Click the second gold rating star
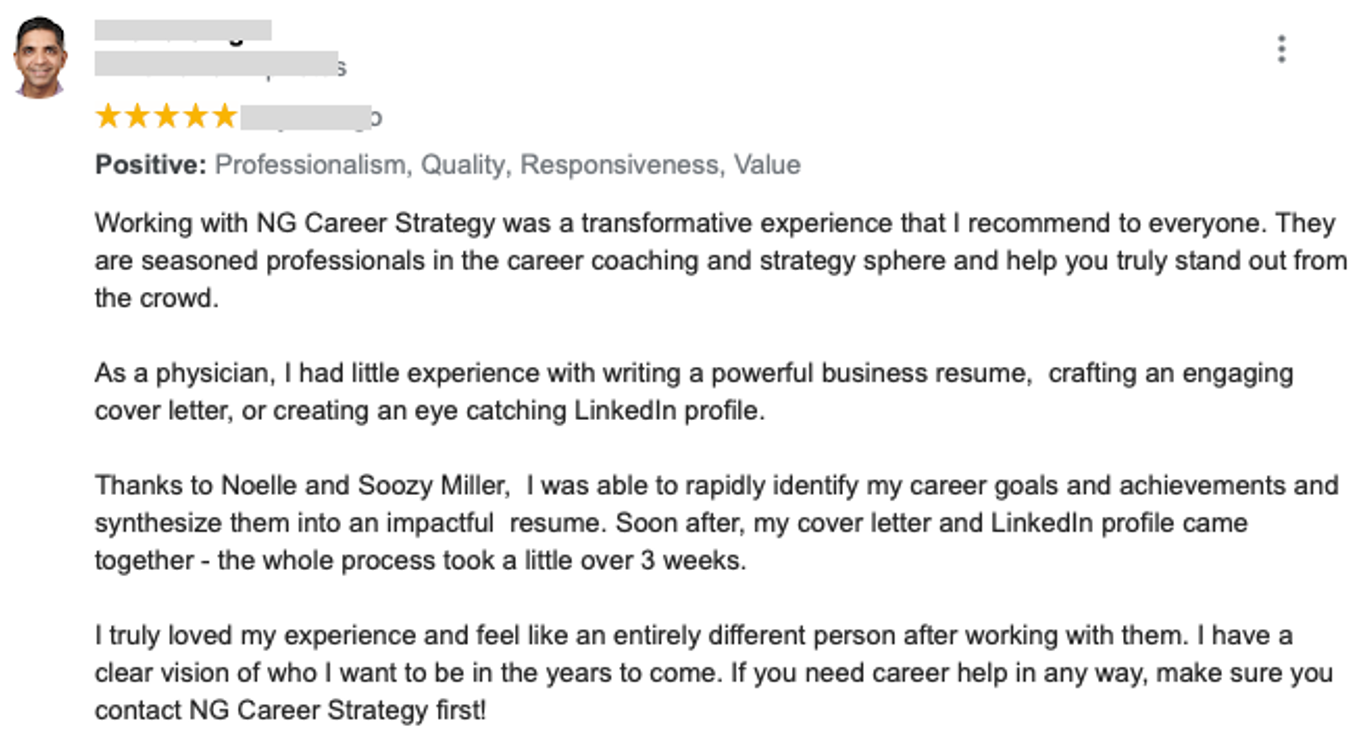The image size is (1362, 739). 137,117
